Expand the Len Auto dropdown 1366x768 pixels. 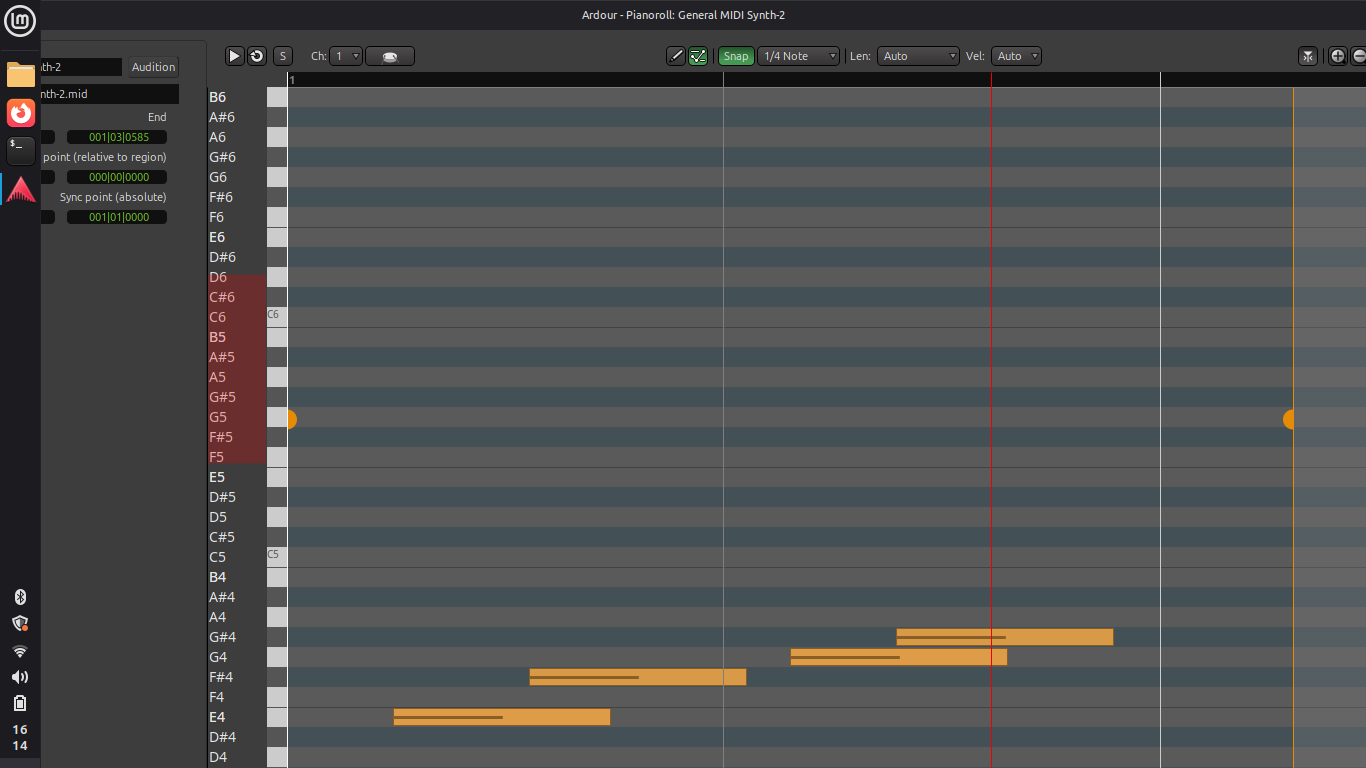(918, 56)
